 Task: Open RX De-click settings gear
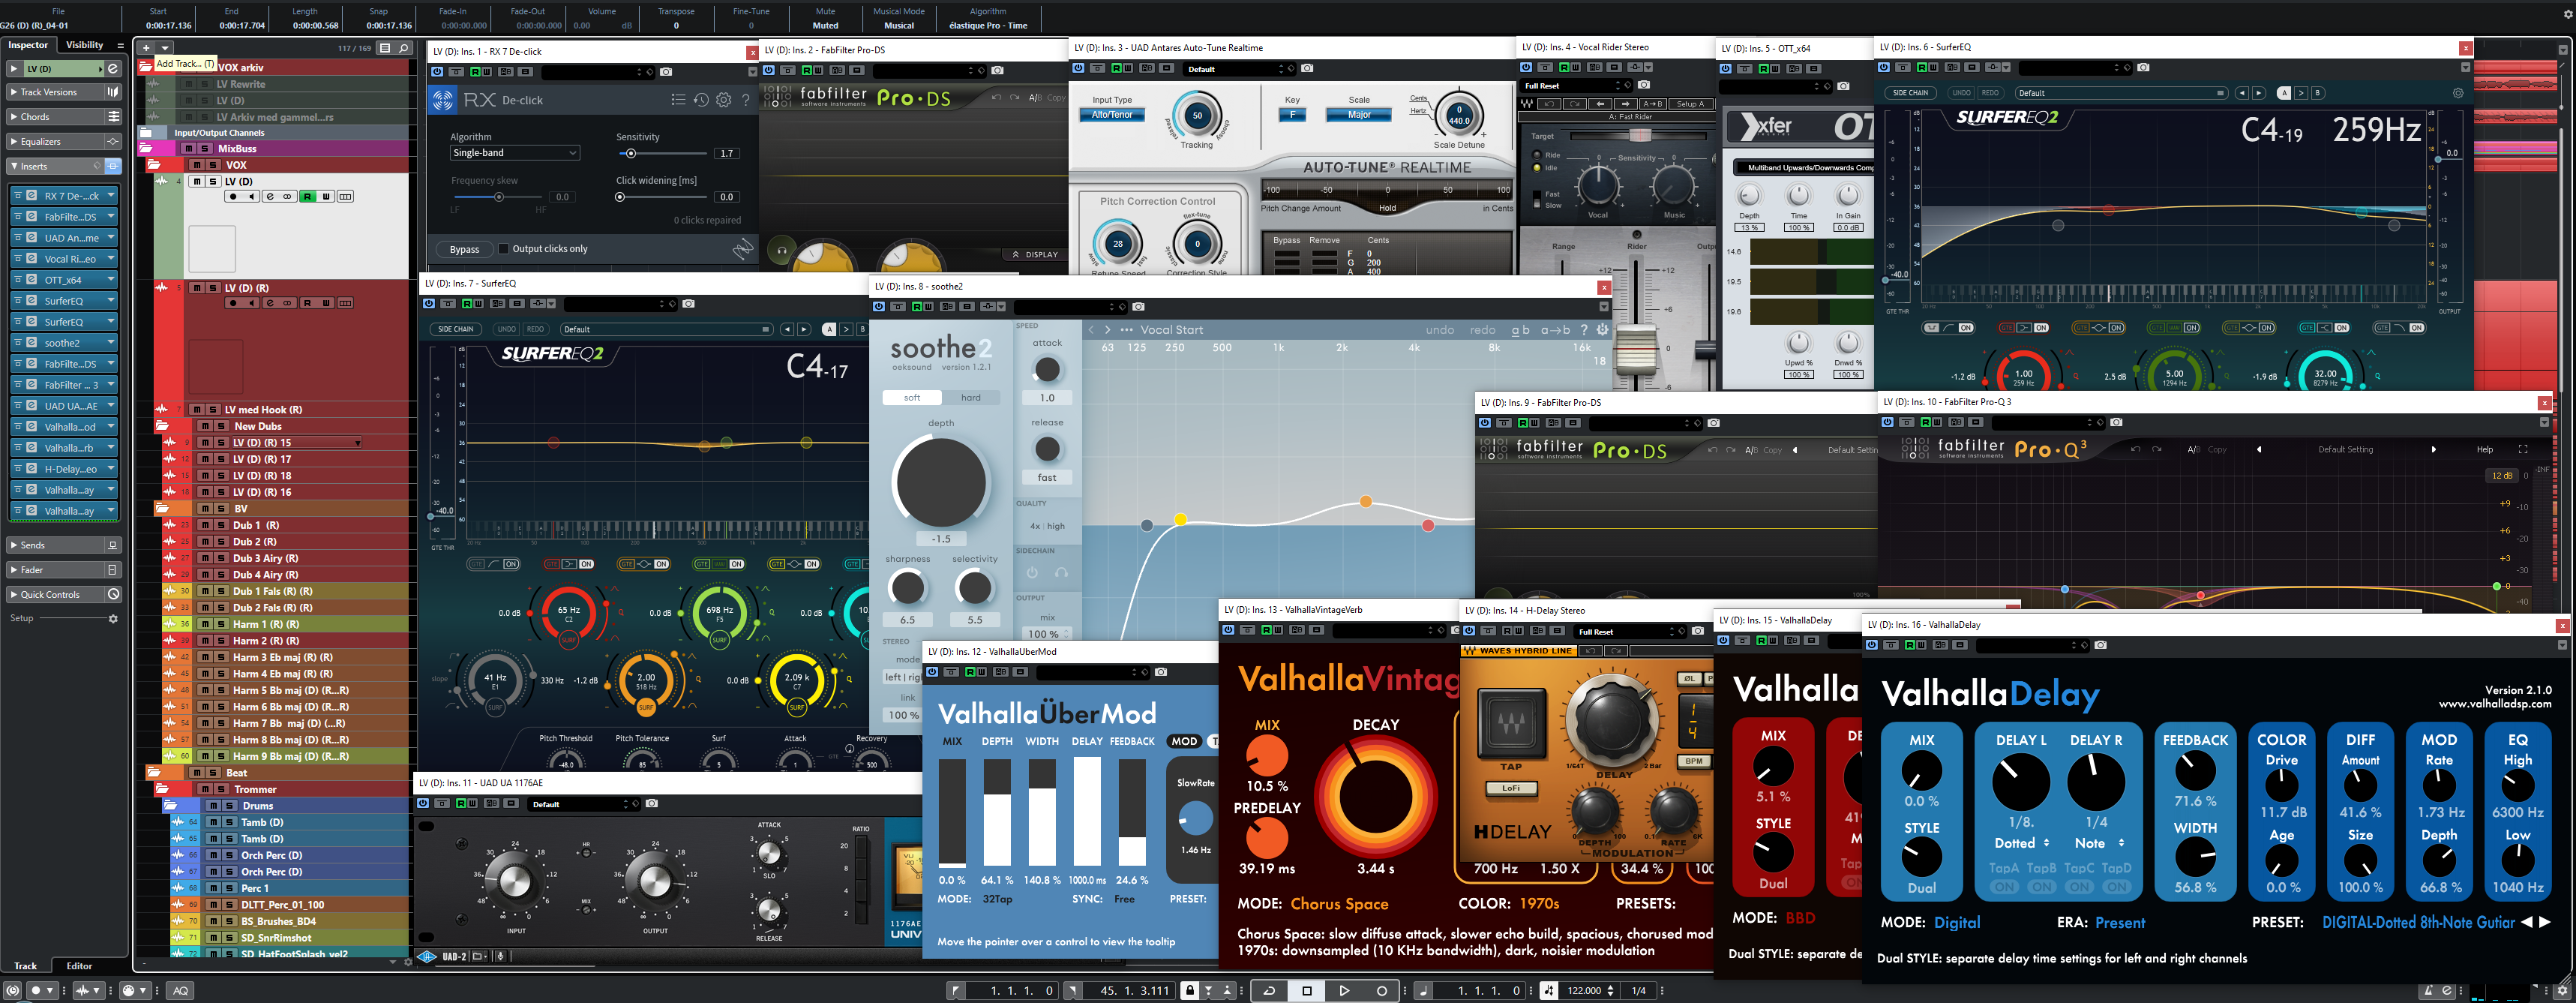pyautogui.click(x=723, y=100)
